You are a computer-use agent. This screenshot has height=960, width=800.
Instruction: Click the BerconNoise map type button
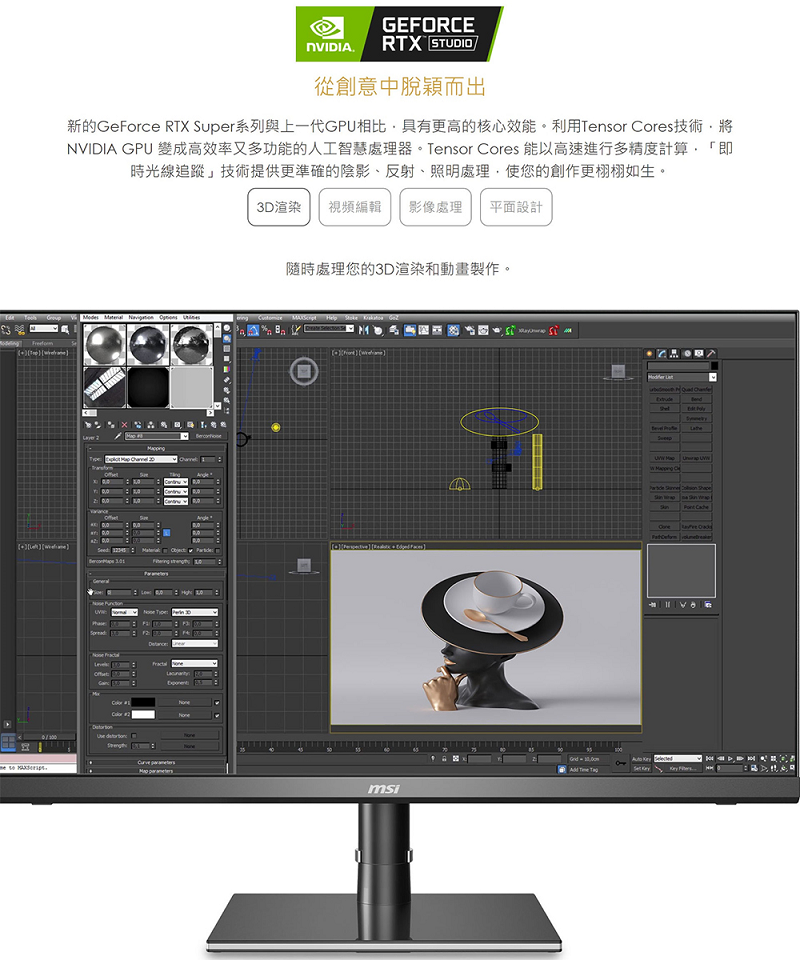[209, 436]
